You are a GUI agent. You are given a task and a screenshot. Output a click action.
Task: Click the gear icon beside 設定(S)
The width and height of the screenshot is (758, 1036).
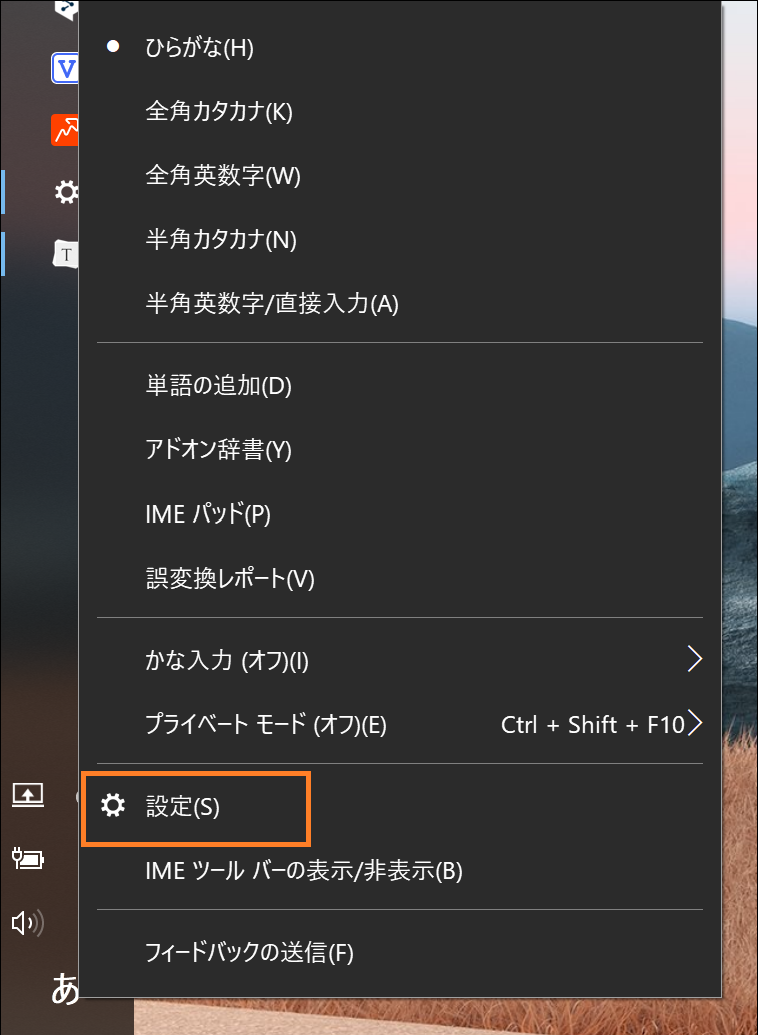coord(113,805)
